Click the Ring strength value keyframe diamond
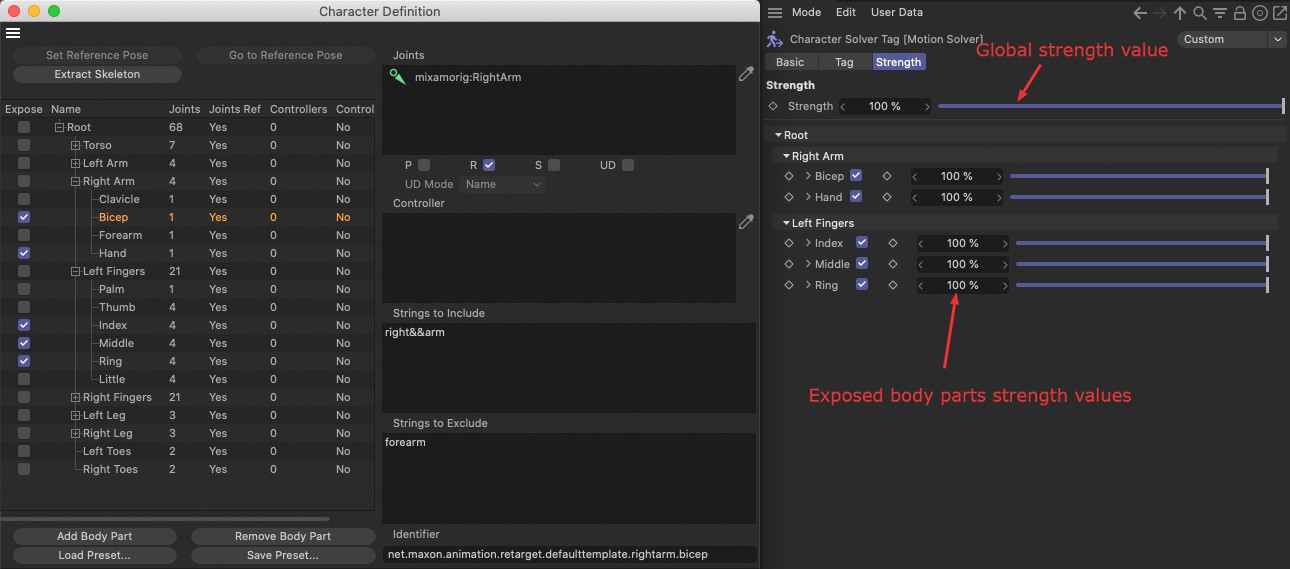 (x=893, y=285)
